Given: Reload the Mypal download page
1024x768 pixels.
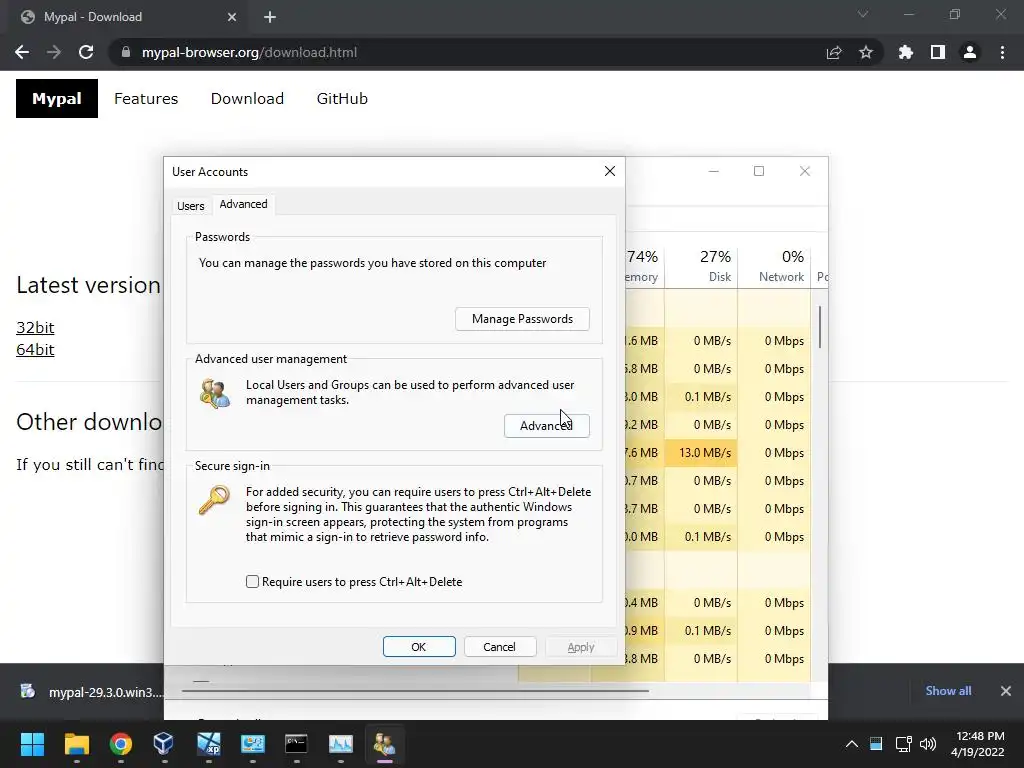Looking at the screenshot, I should 86,52.
